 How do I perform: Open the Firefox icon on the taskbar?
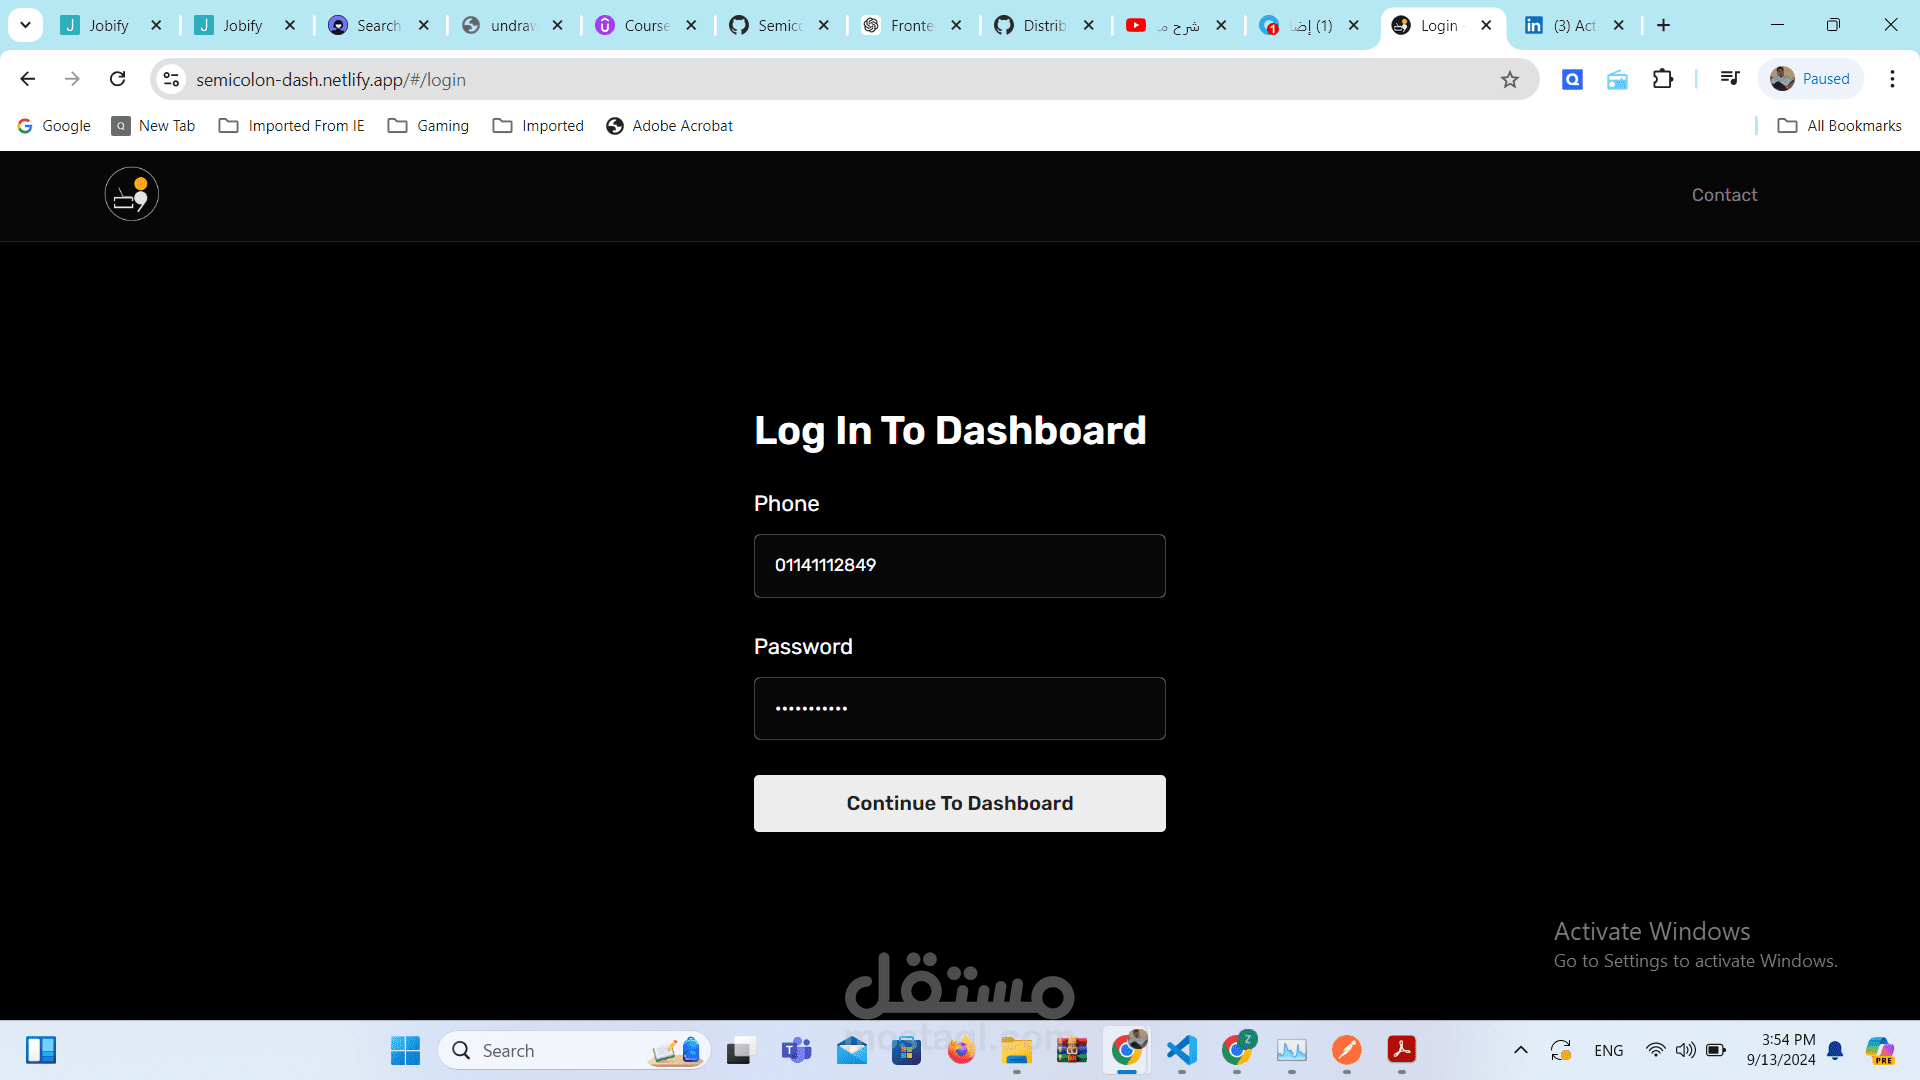point(961,1050)
